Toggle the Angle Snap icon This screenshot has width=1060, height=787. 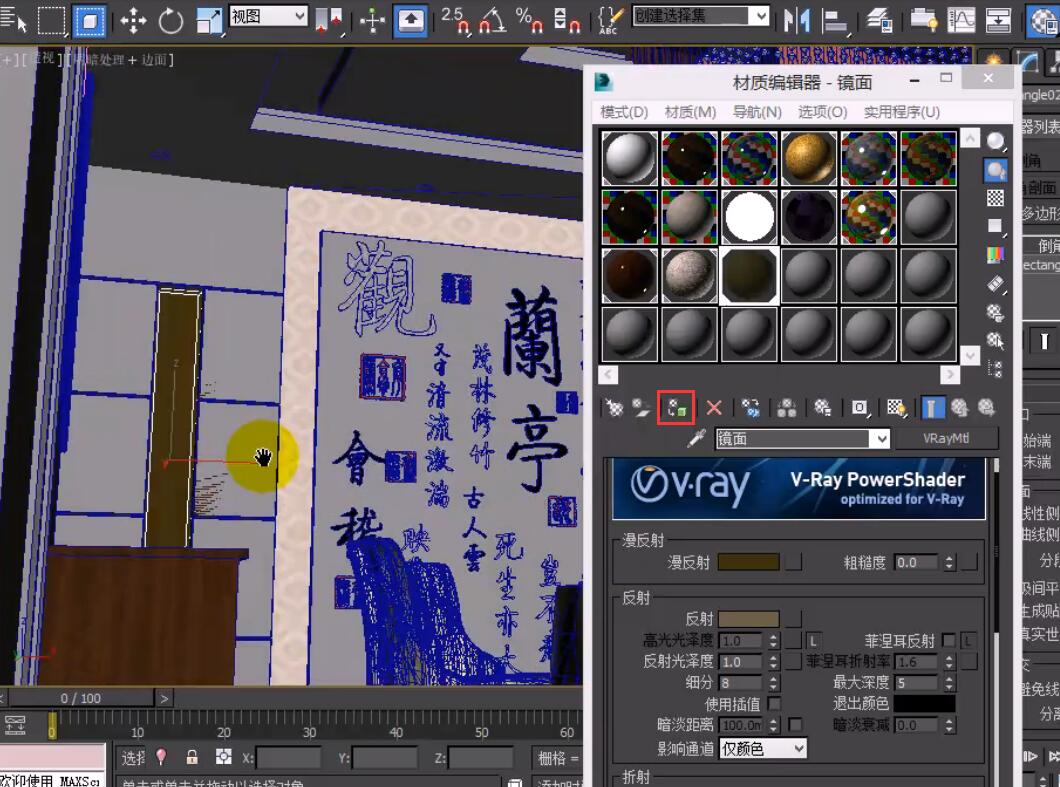tap(492, 20)
